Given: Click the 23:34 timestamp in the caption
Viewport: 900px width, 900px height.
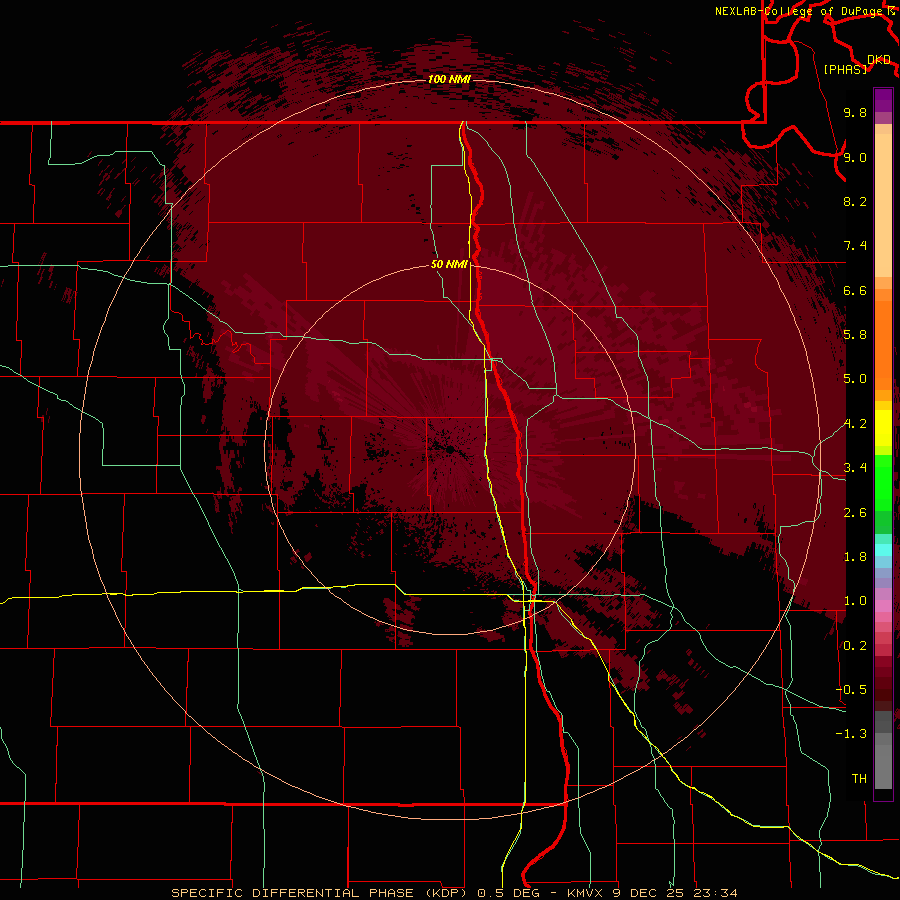Looking at the screenshot, I should pyautogui.click(x=716, y=893).
